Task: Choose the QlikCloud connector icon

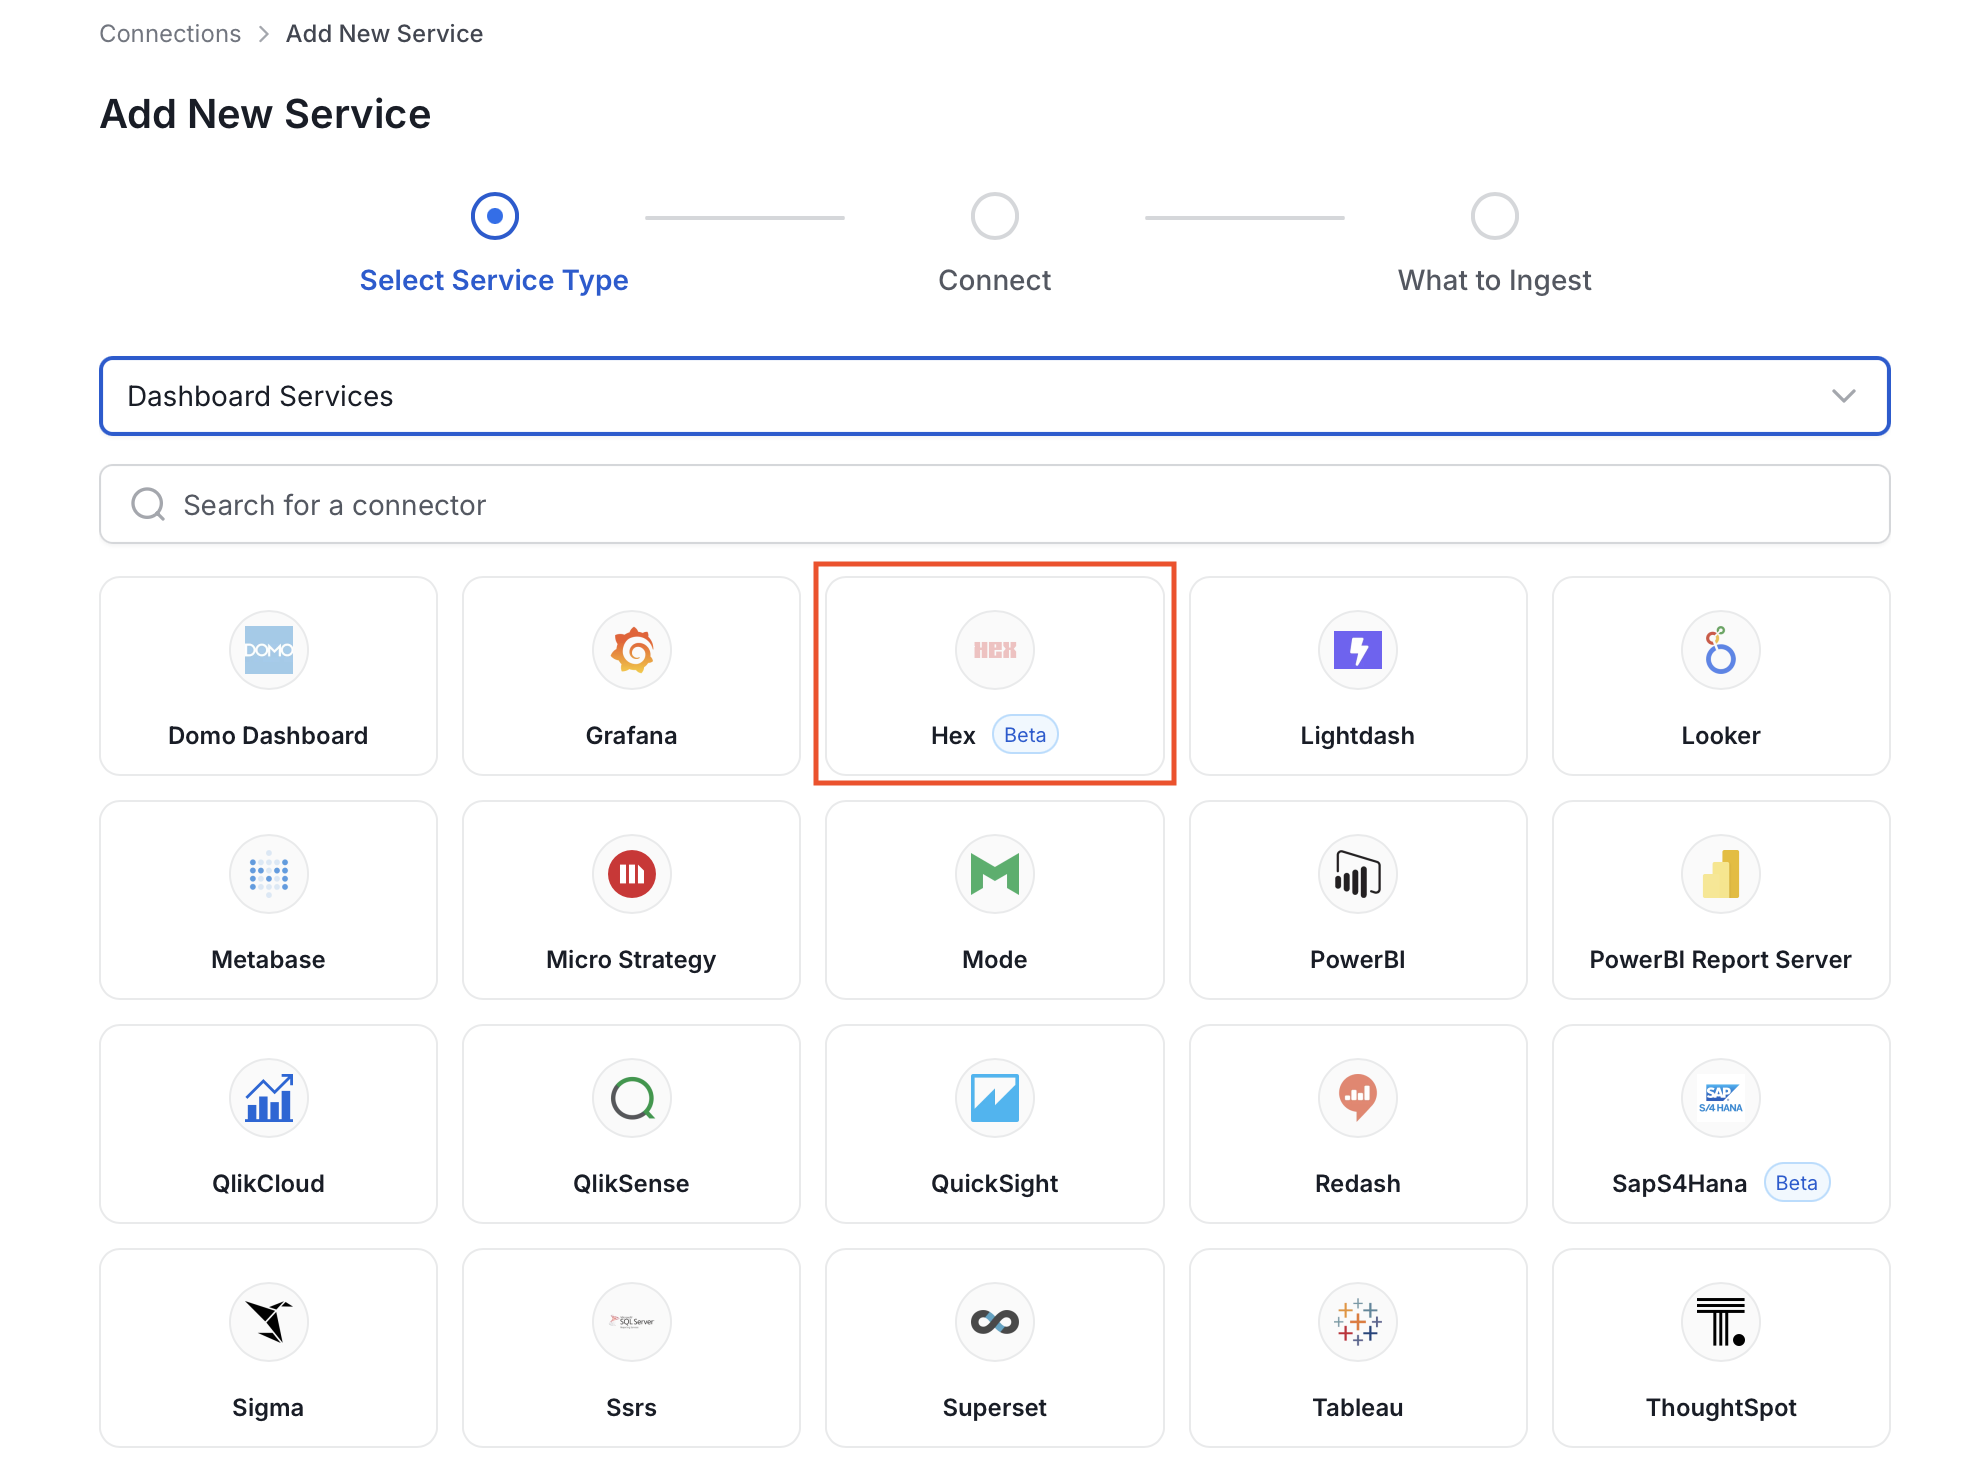Action: [268, 1098]
